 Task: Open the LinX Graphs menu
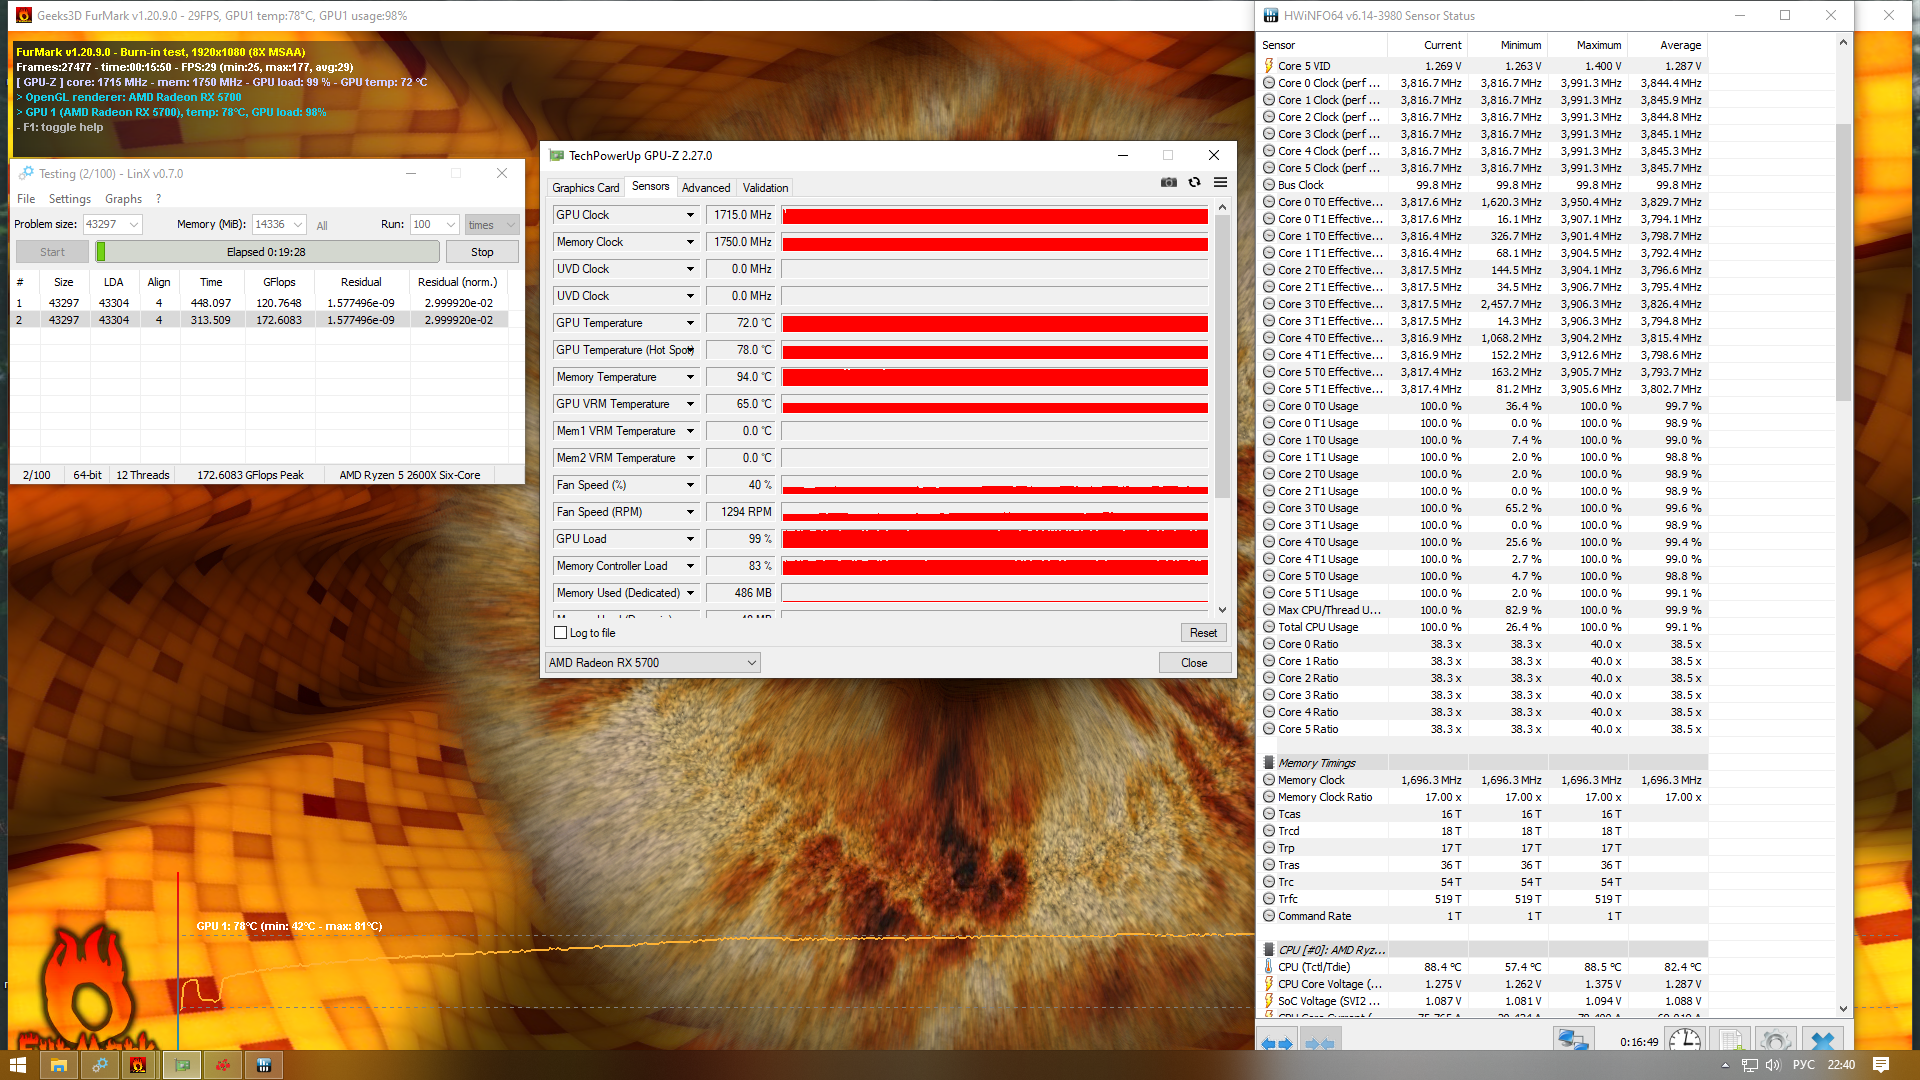coord(123,199)
